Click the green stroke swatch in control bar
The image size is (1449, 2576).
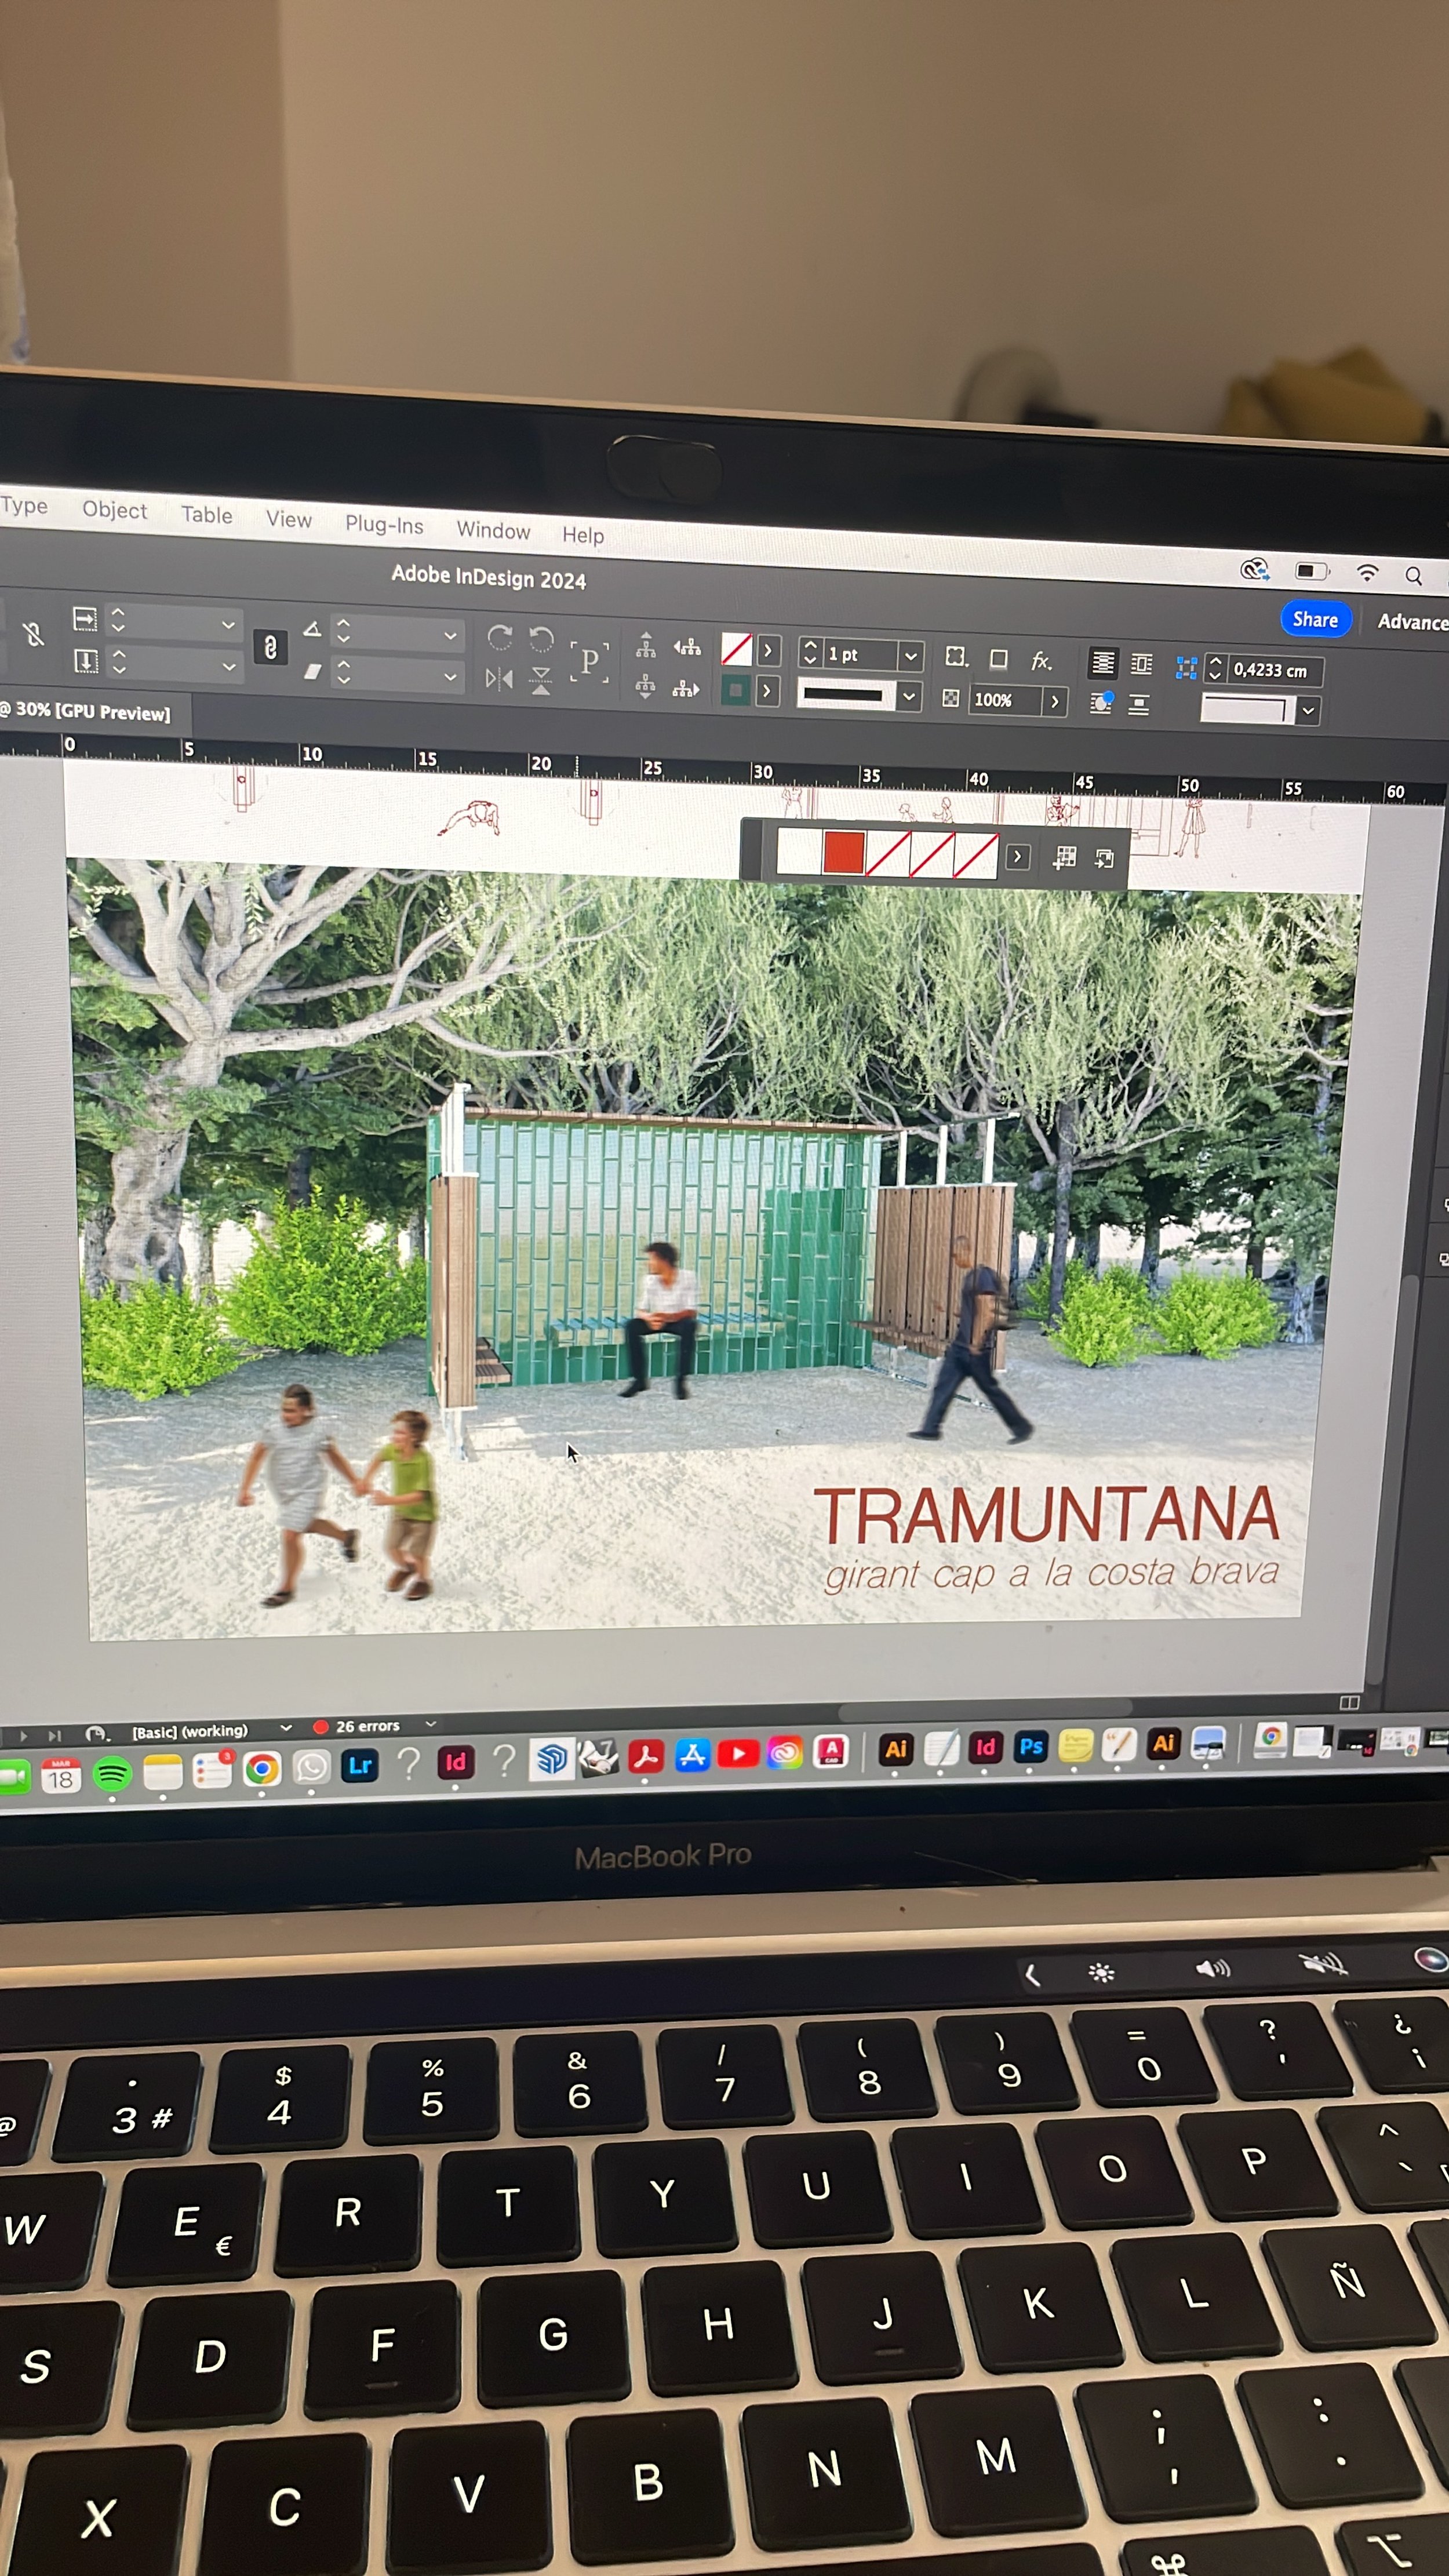point(736,690)
